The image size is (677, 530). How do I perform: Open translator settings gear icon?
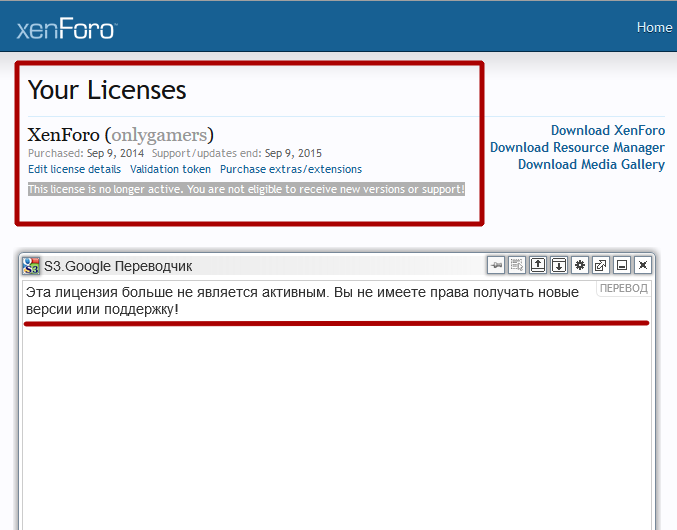(x=580, y=265)
